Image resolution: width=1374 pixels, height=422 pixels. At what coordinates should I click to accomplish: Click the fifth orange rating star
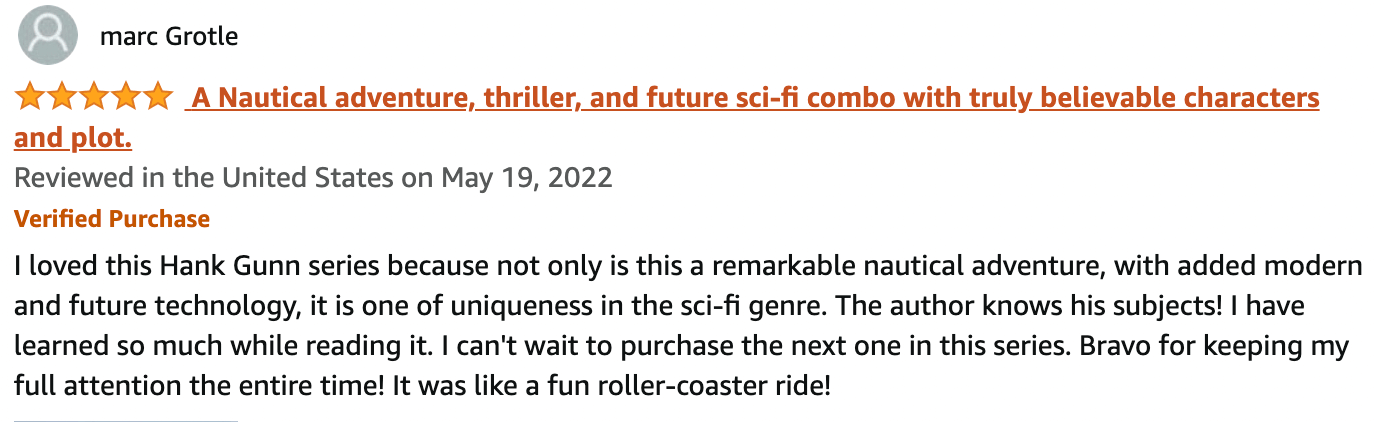(158, 97)
